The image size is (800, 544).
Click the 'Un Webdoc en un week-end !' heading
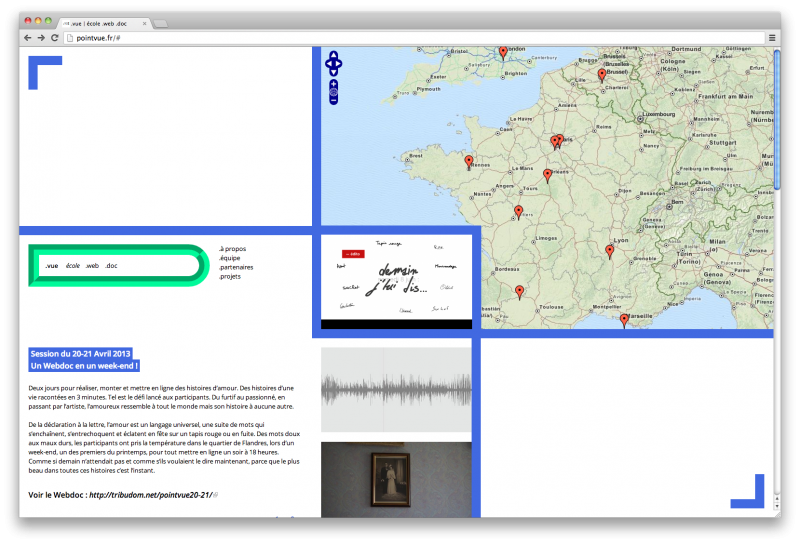[x=84, y=366]
